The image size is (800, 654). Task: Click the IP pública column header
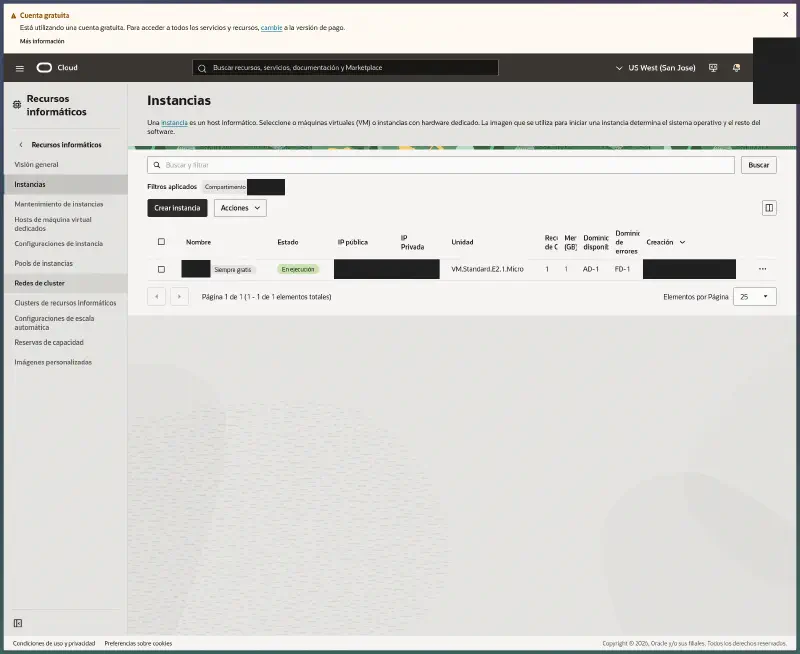353,242
